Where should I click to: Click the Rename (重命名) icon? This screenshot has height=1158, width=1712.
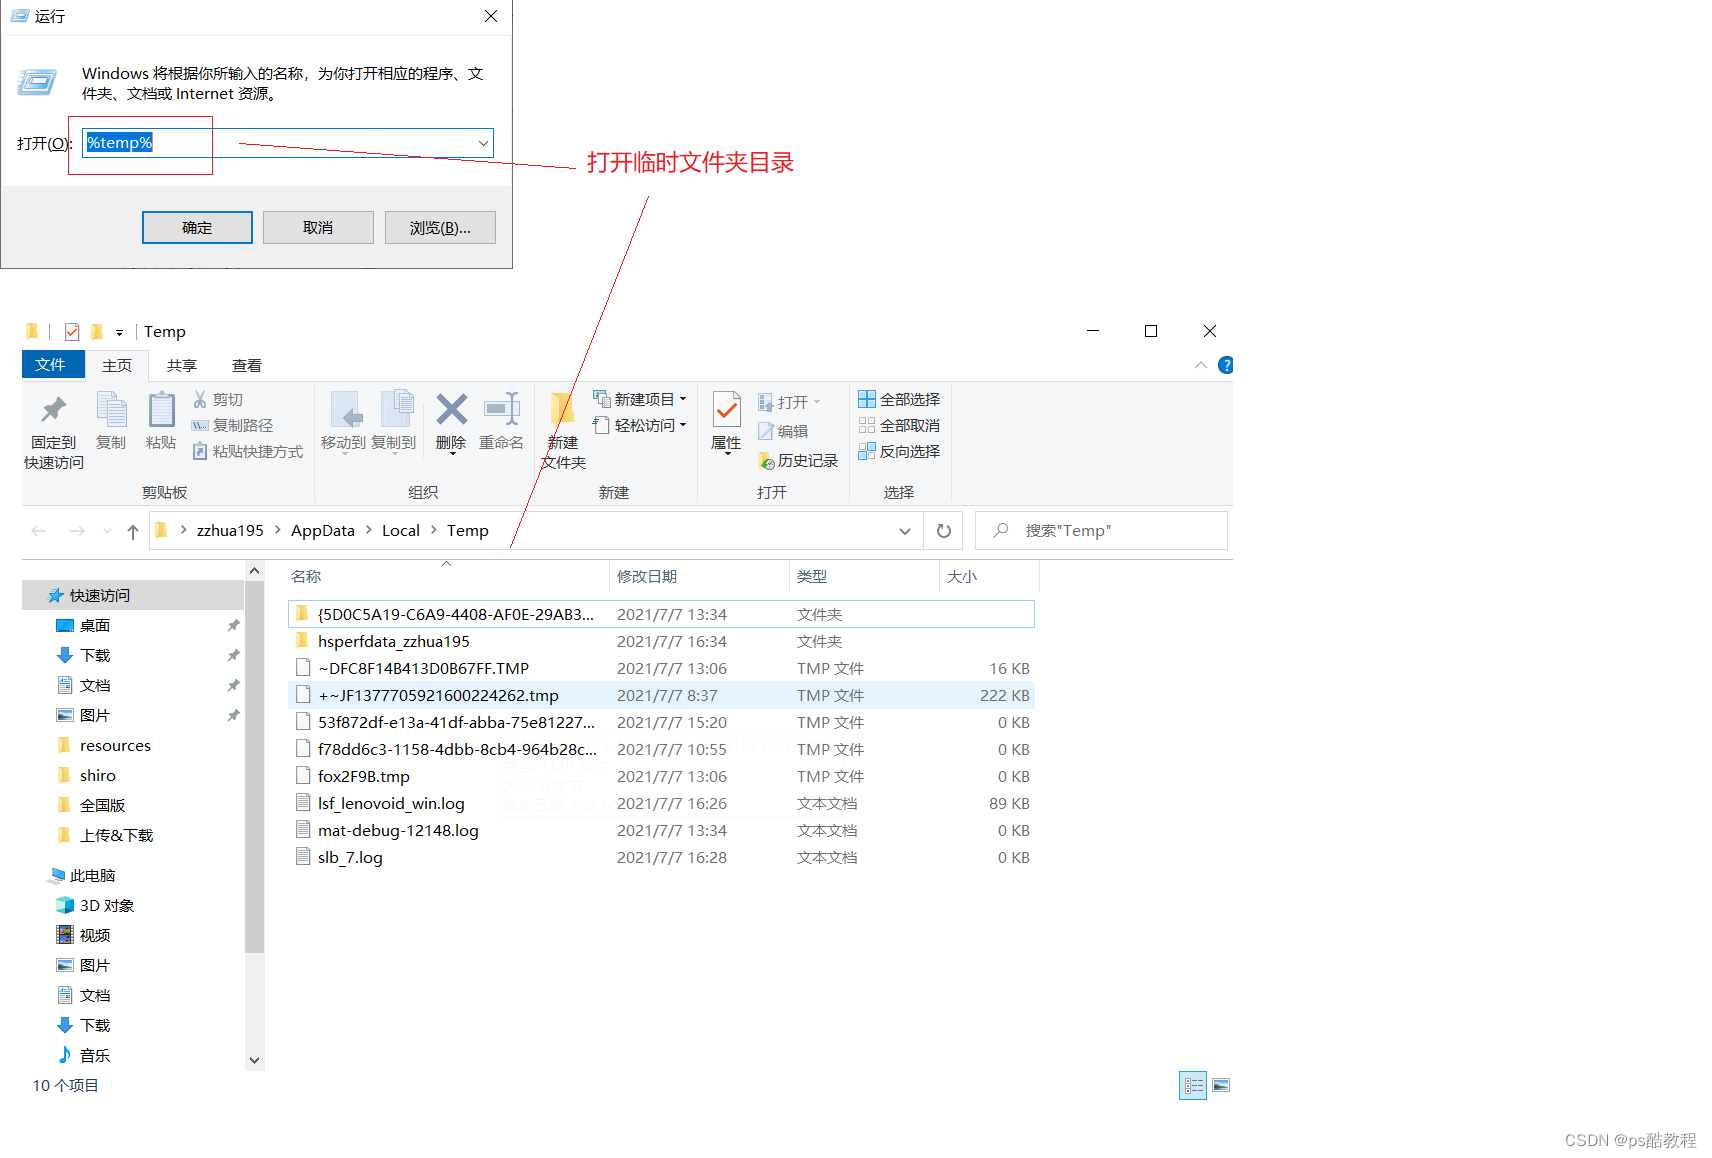tap(502, 409)
